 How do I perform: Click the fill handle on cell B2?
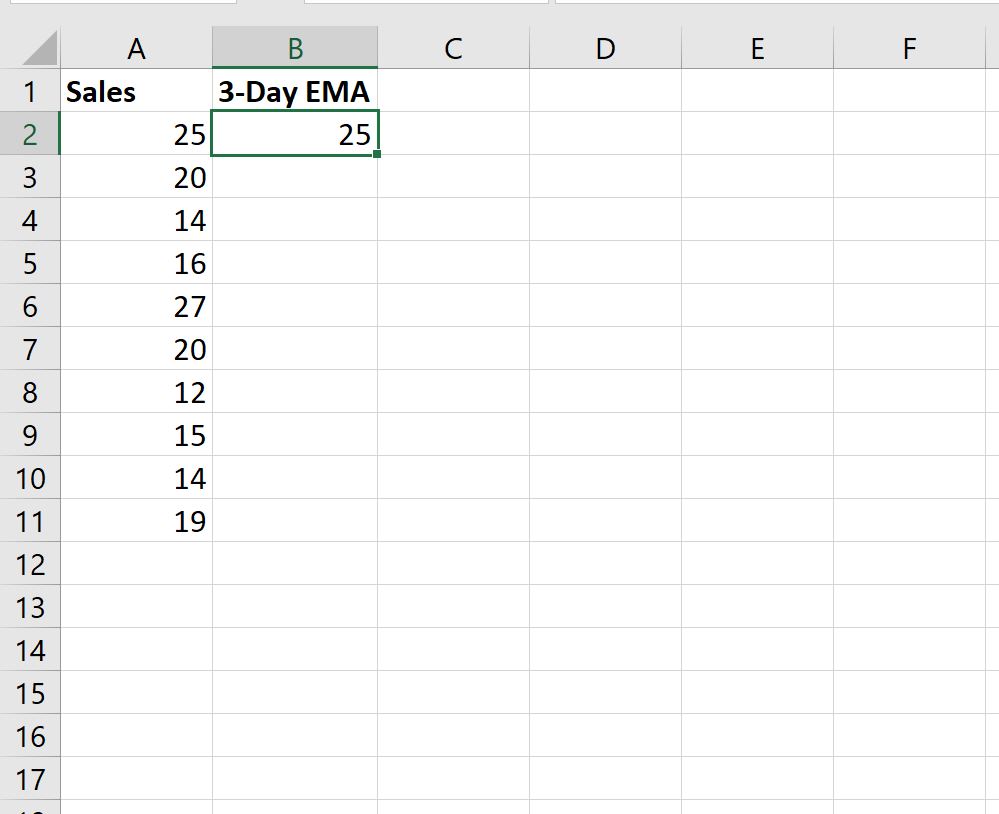click(378, 154)
